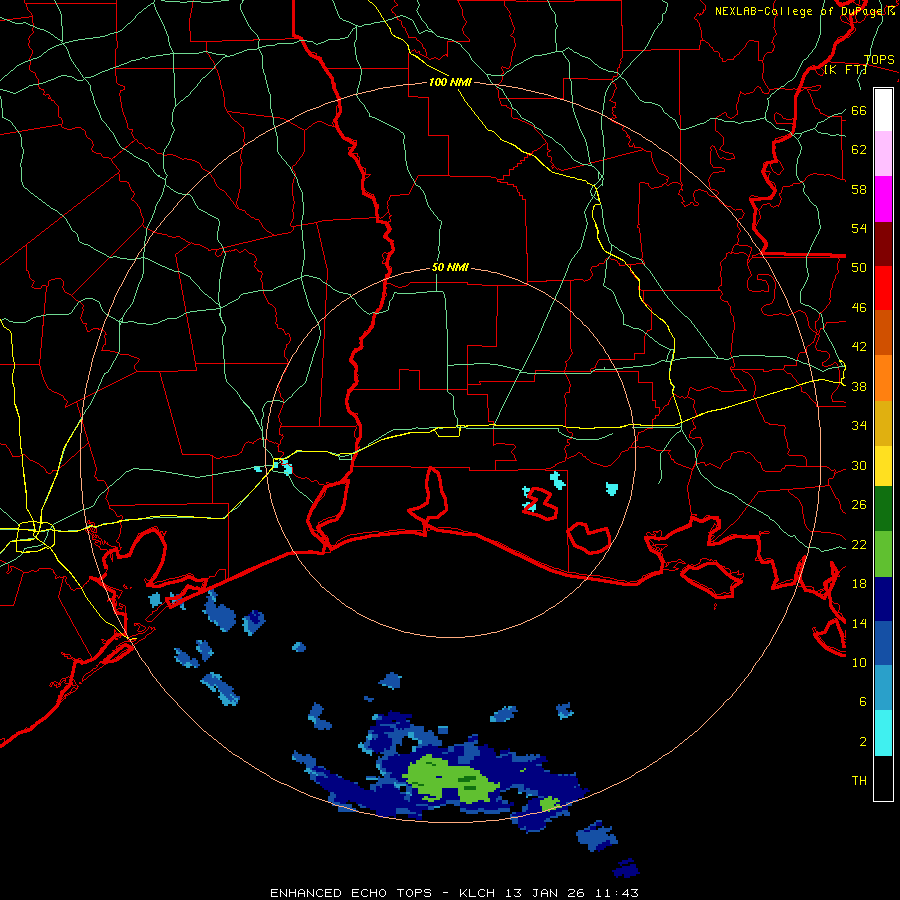Screen dimensions: 900x900
Task: Click the 'KLCH' station ID in caption
Action: [477, 893]
